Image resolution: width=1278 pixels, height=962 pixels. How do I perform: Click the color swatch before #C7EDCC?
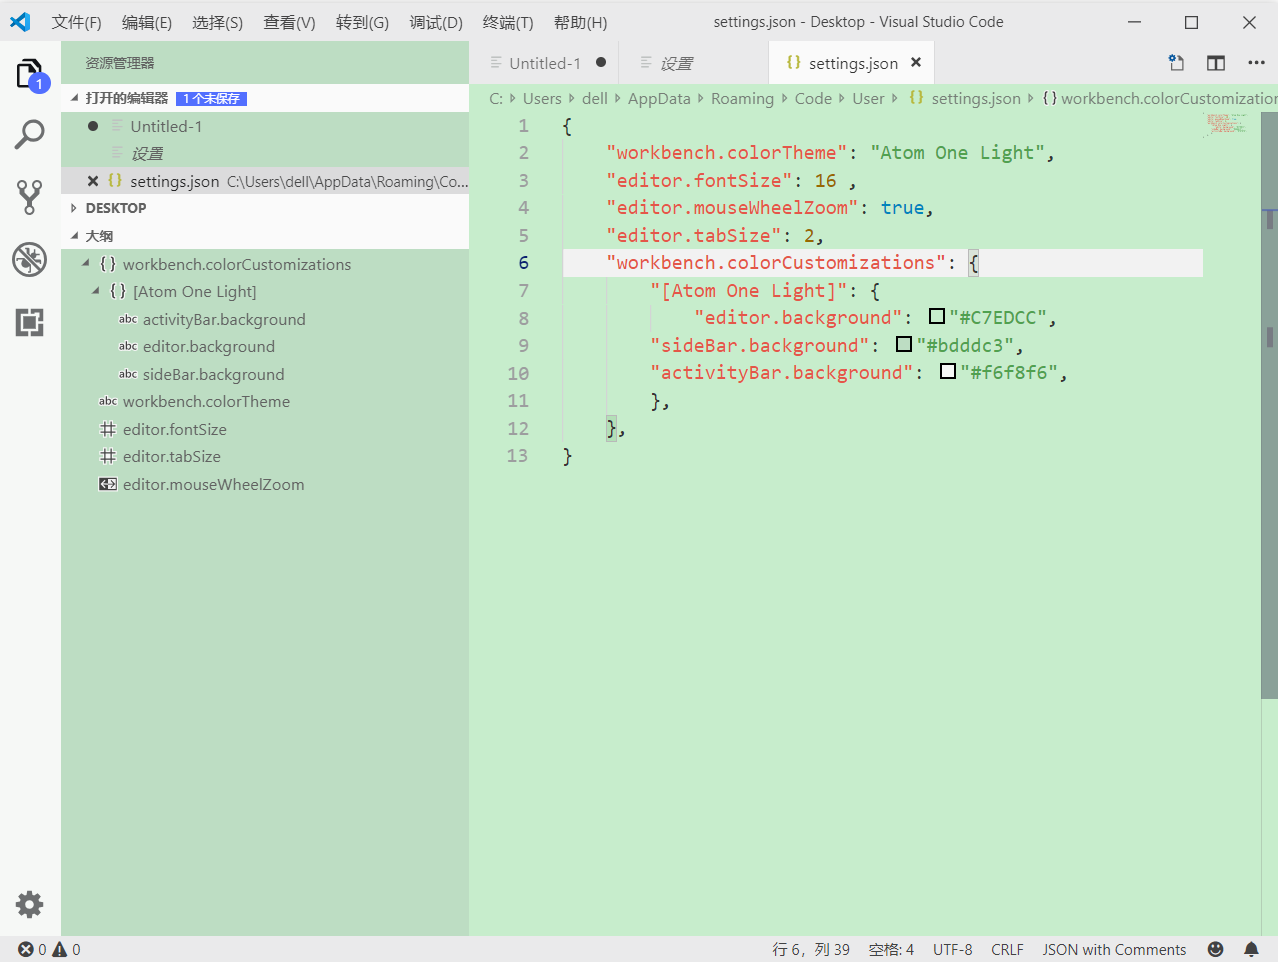[937, 316]
